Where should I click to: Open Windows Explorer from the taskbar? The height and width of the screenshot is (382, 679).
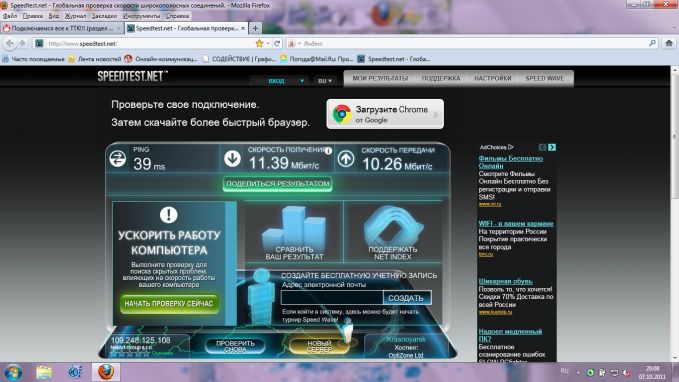pyautogui.click(x=44, y=372)
